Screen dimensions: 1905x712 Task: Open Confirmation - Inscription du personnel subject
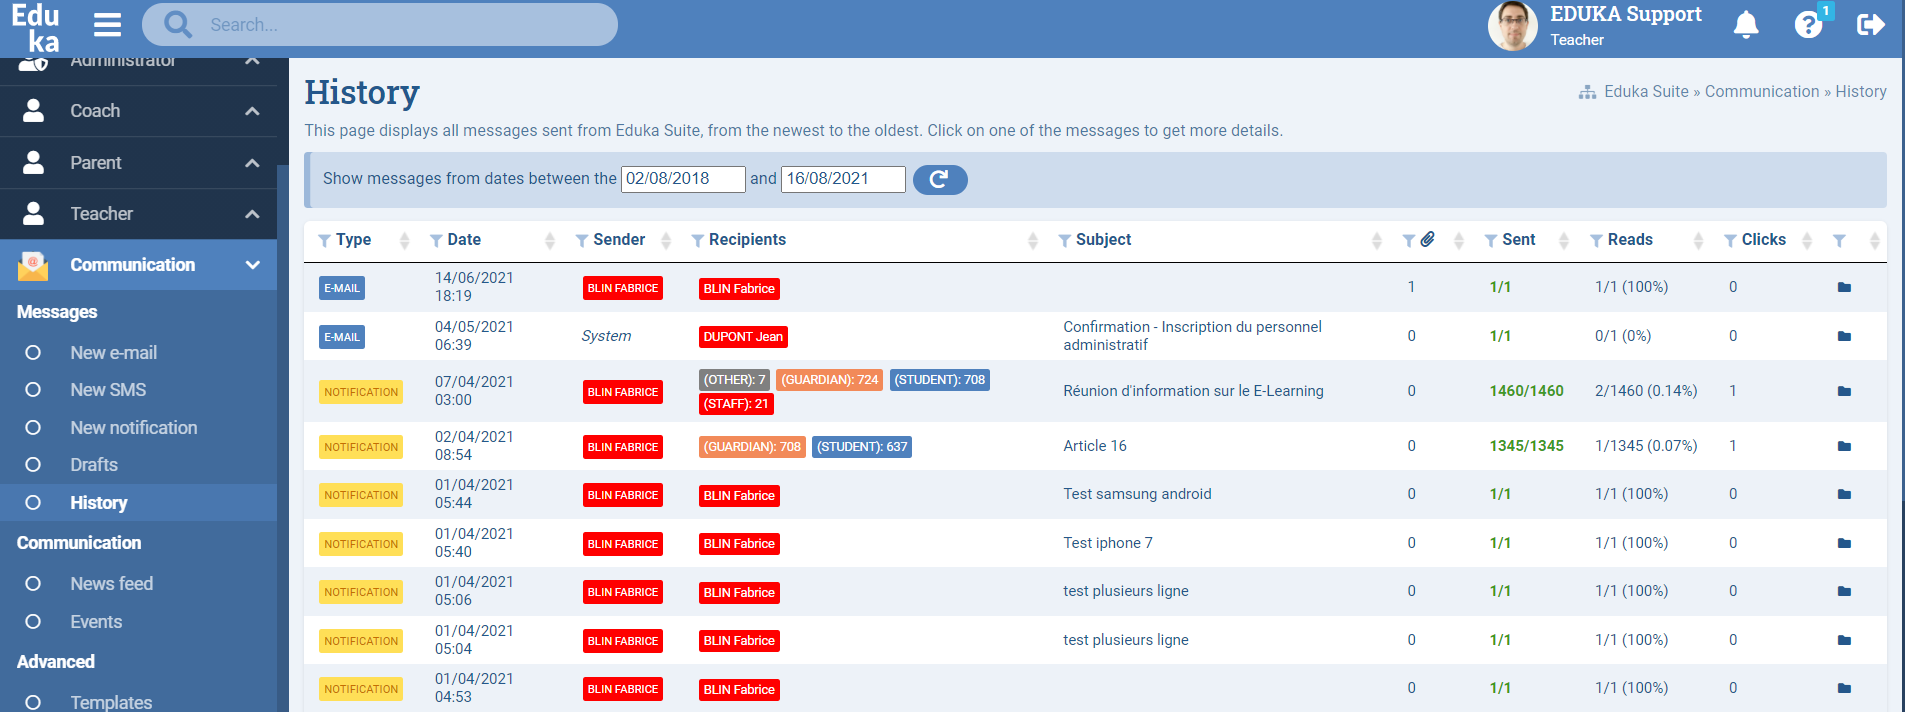[x=1192, y=336]
